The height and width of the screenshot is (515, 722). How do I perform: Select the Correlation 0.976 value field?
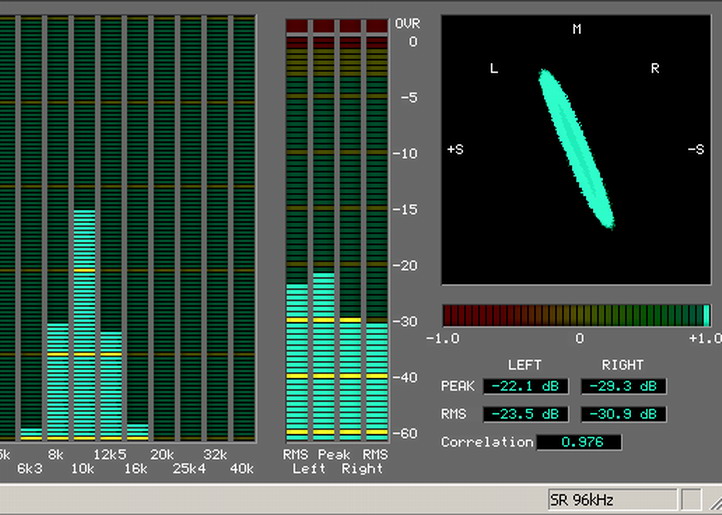579,442
